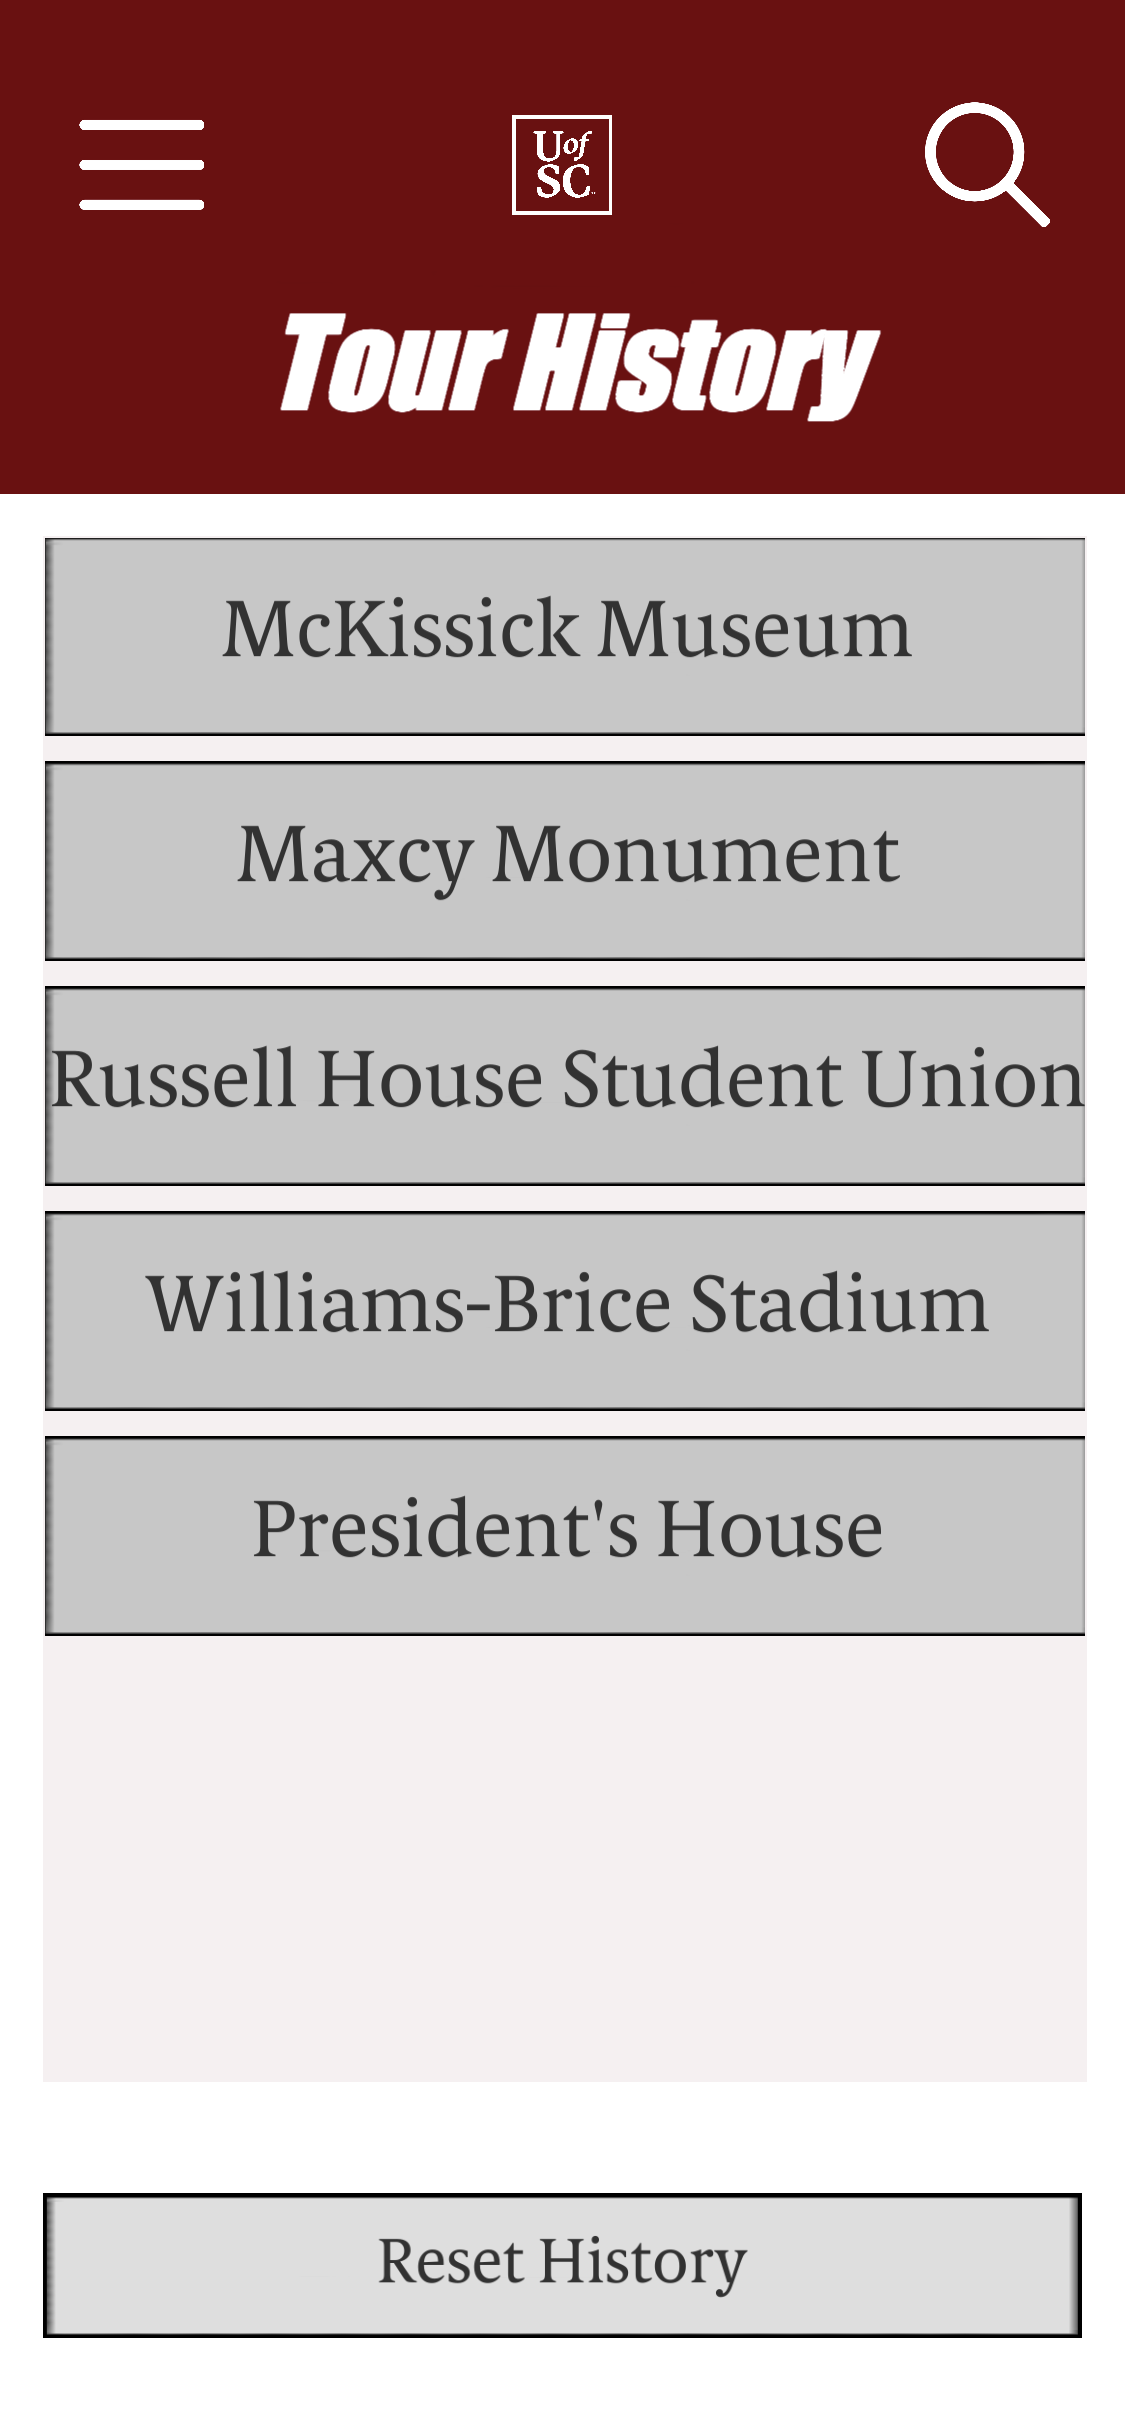Pick the last history entry, President's House
This screenshot has width=1125, height=2436.
tap(565, 1535)
